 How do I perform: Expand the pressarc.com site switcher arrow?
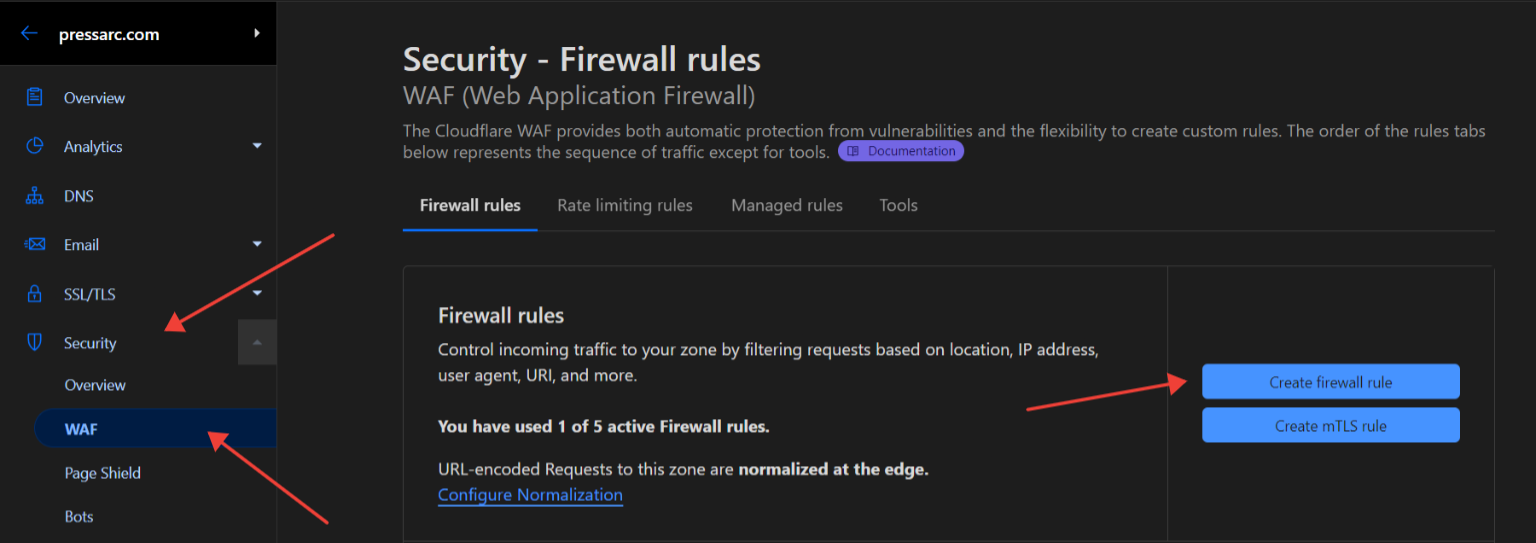click(257, 33)
